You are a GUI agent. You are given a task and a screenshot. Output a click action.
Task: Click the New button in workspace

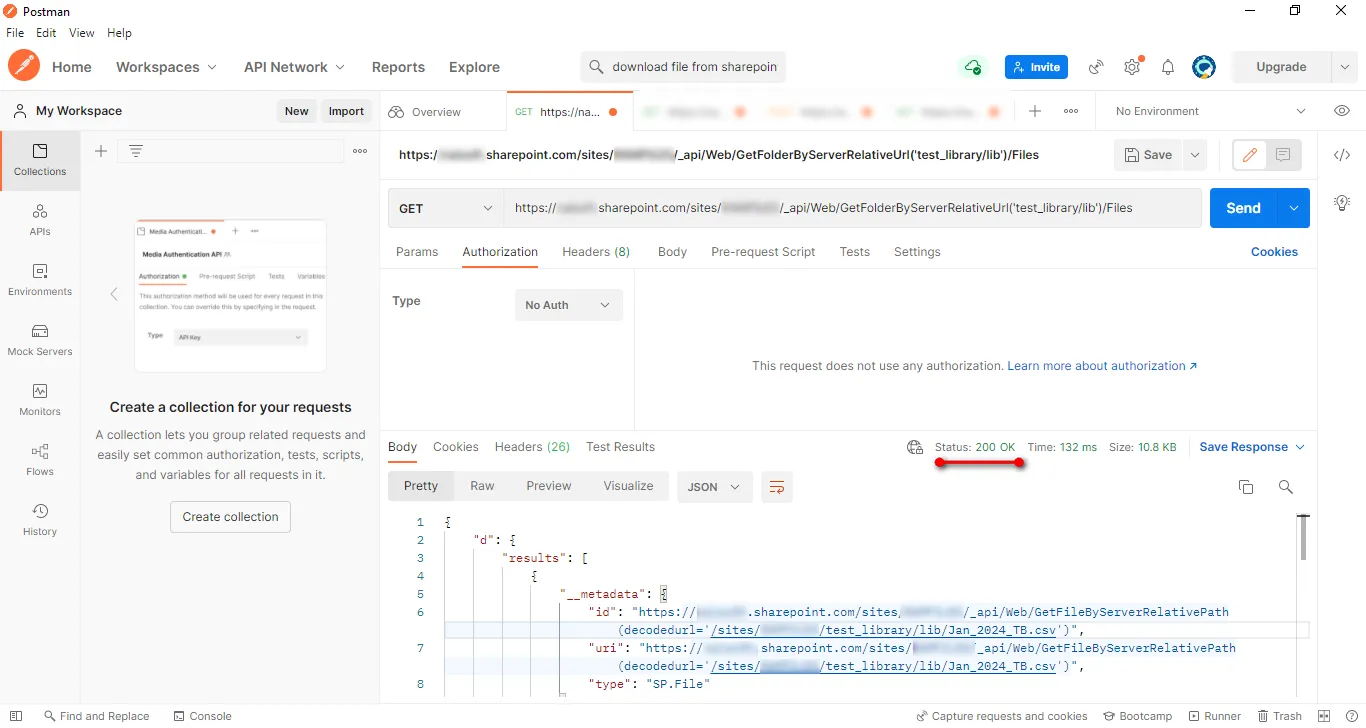(296, 111)
